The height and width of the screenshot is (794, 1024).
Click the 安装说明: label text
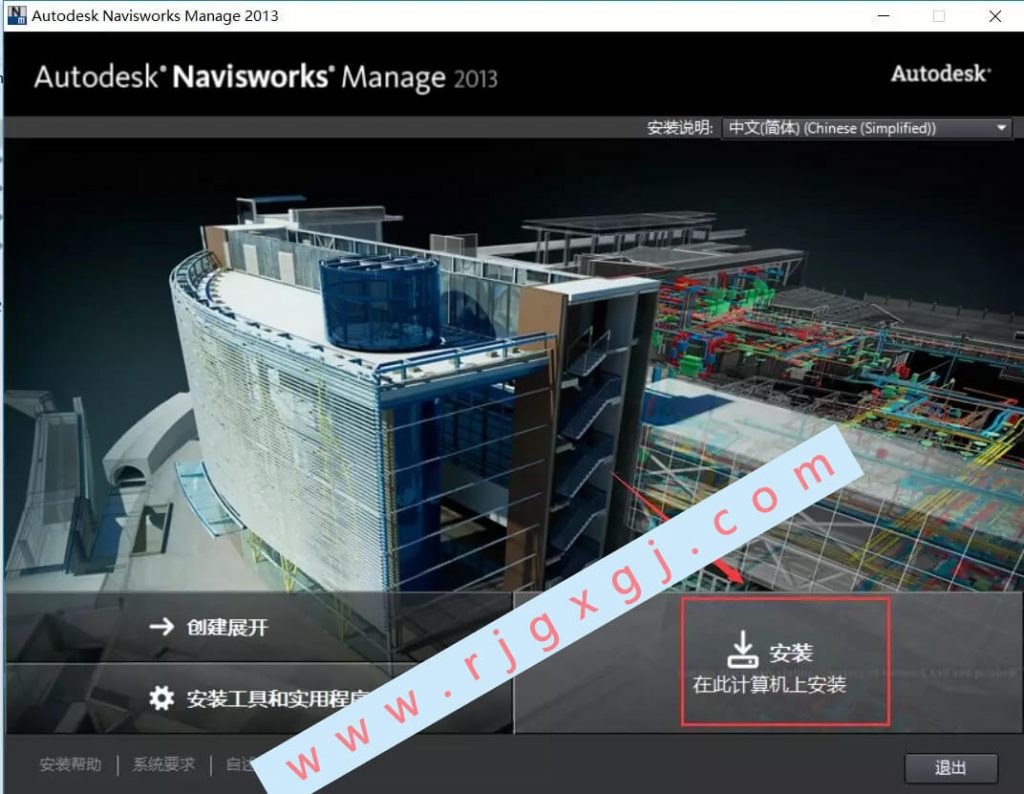coord(679,128)
